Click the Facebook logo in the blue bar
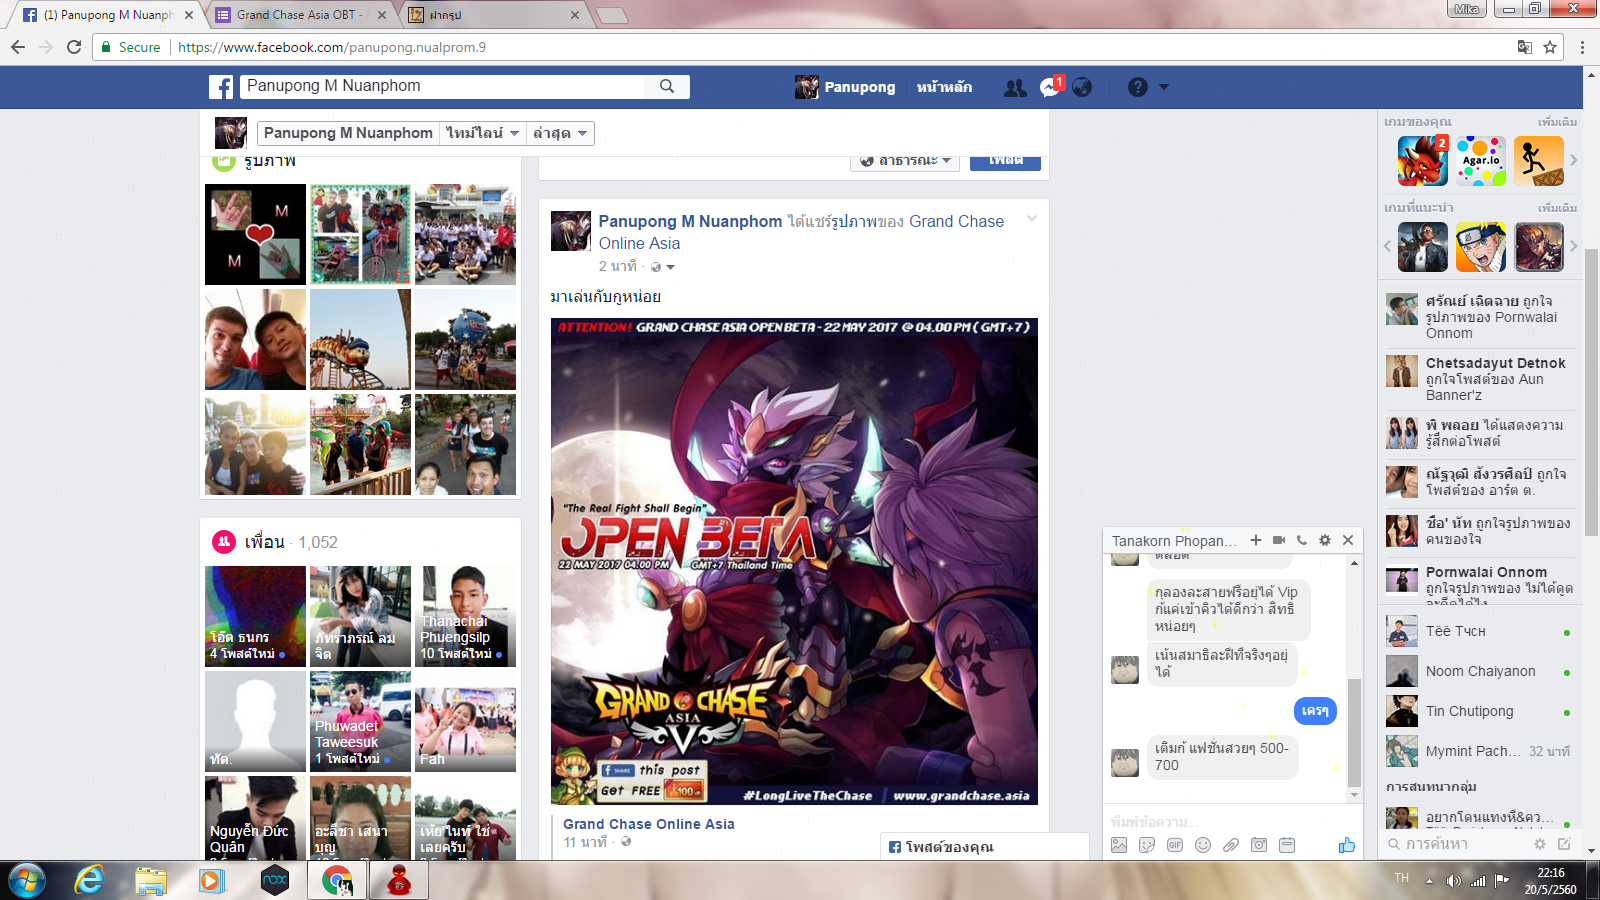 (221, 87)
